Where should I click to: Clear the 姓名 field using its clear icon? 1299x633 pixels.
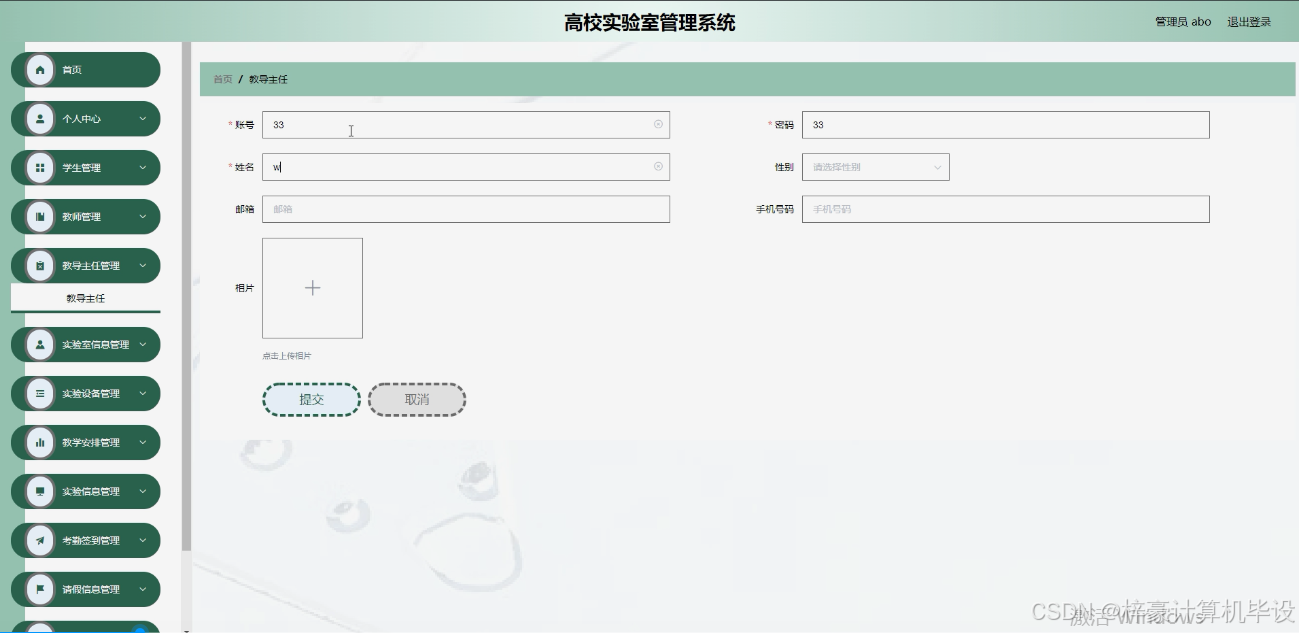click(x=658, y=167)
